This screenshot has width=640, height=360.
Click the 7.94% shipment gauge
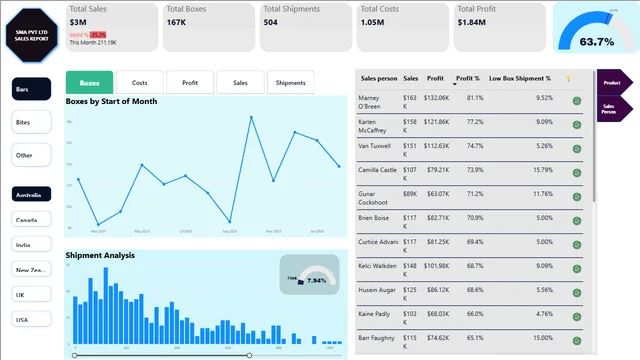pos(309,275)
